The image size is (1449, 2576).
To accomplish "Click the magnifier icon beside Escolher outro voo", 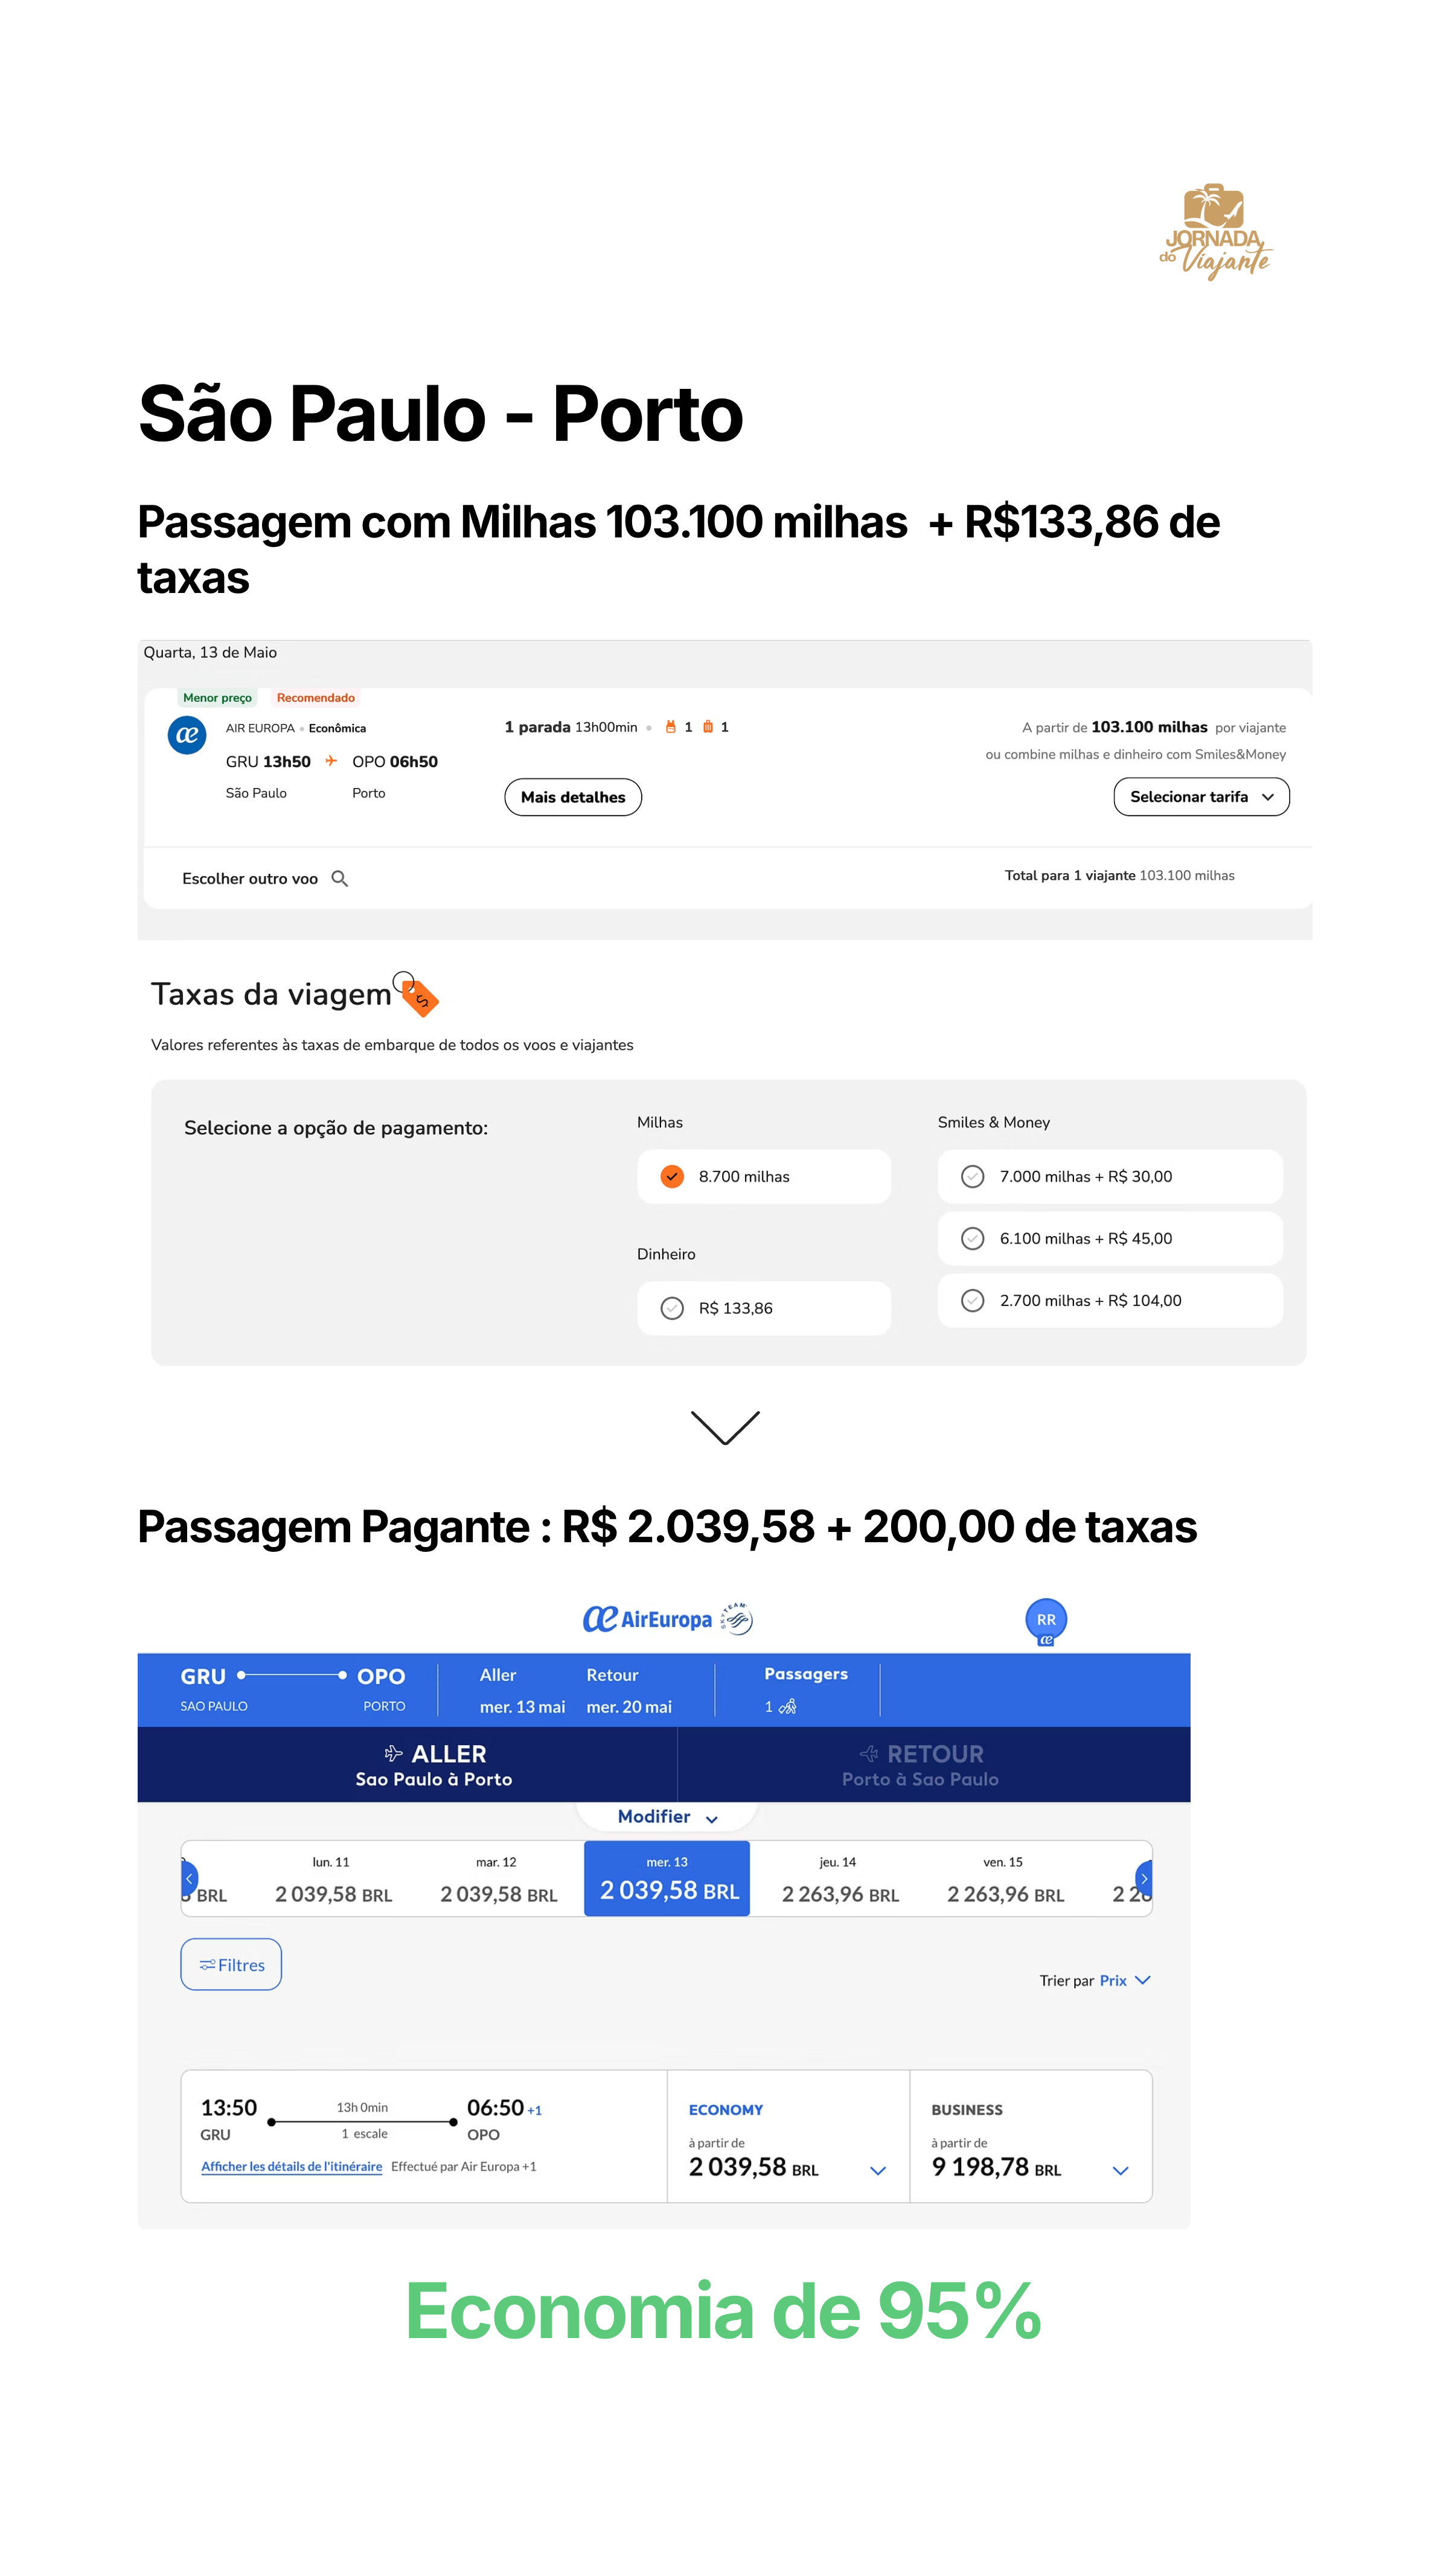I will pos(340,878).
